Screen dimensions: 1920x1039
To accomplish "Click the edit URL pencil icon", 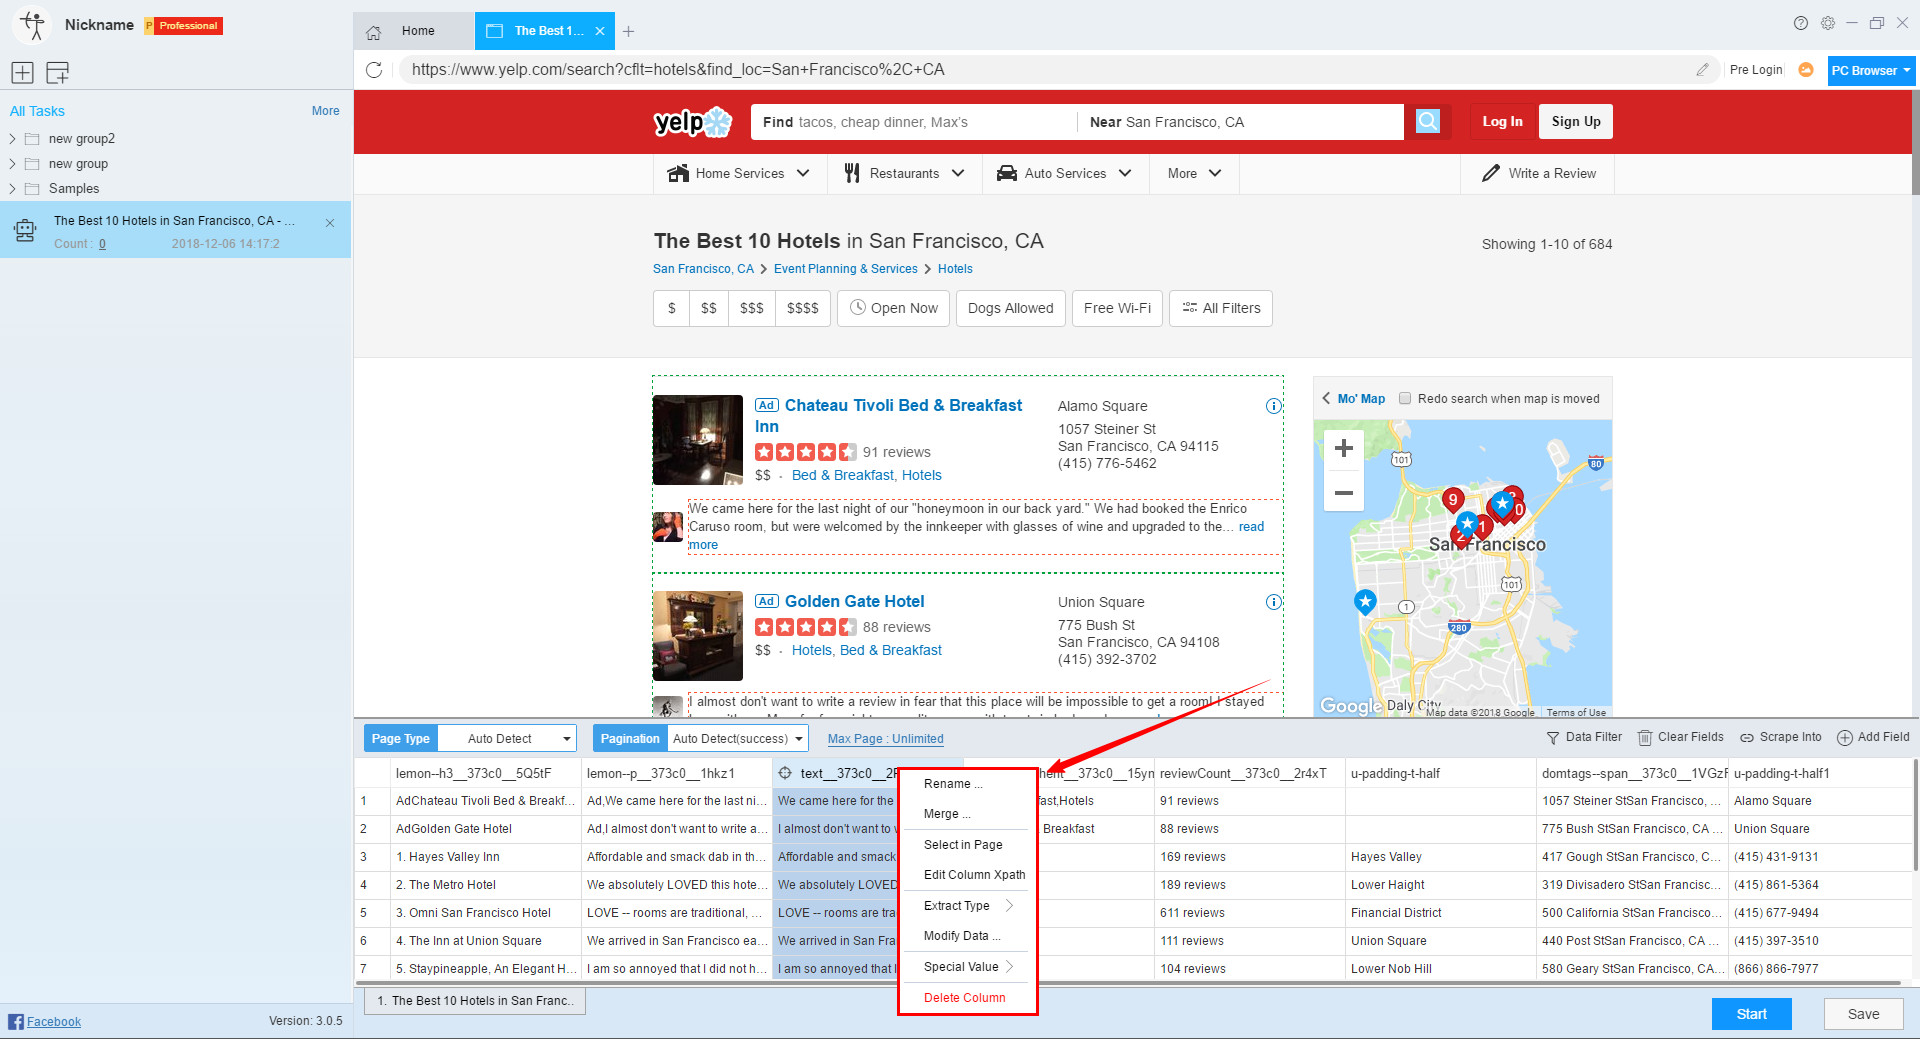I will pos(1702,69).
